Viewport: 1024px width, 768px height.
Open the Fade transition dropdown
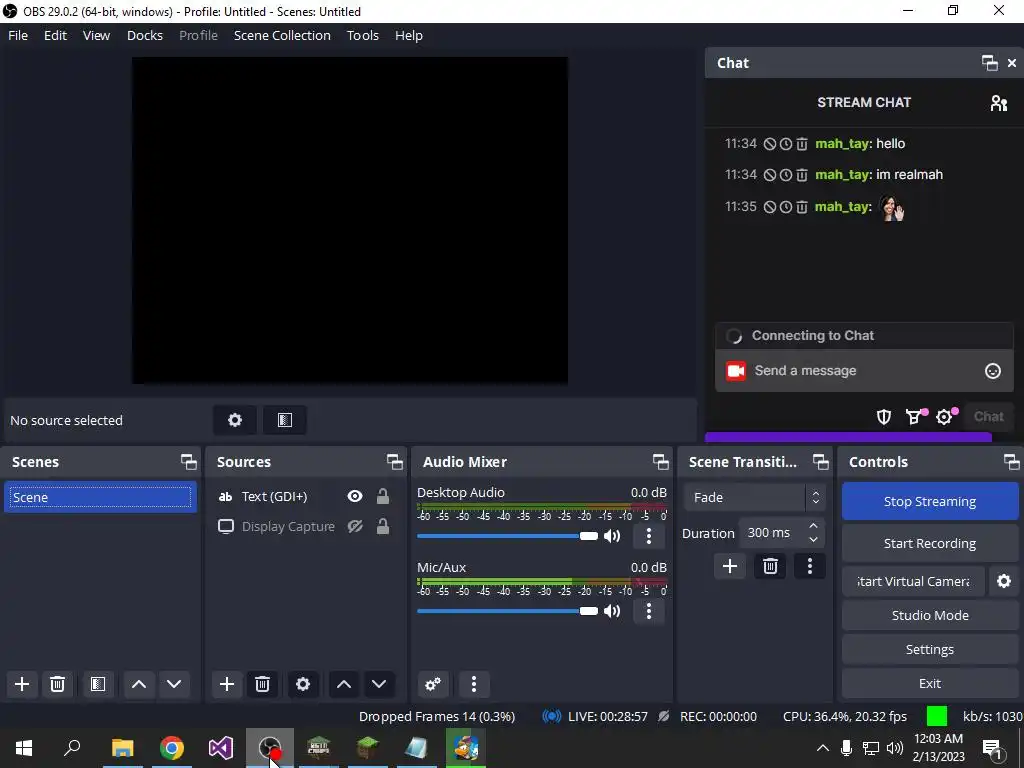tap(754, 498)
